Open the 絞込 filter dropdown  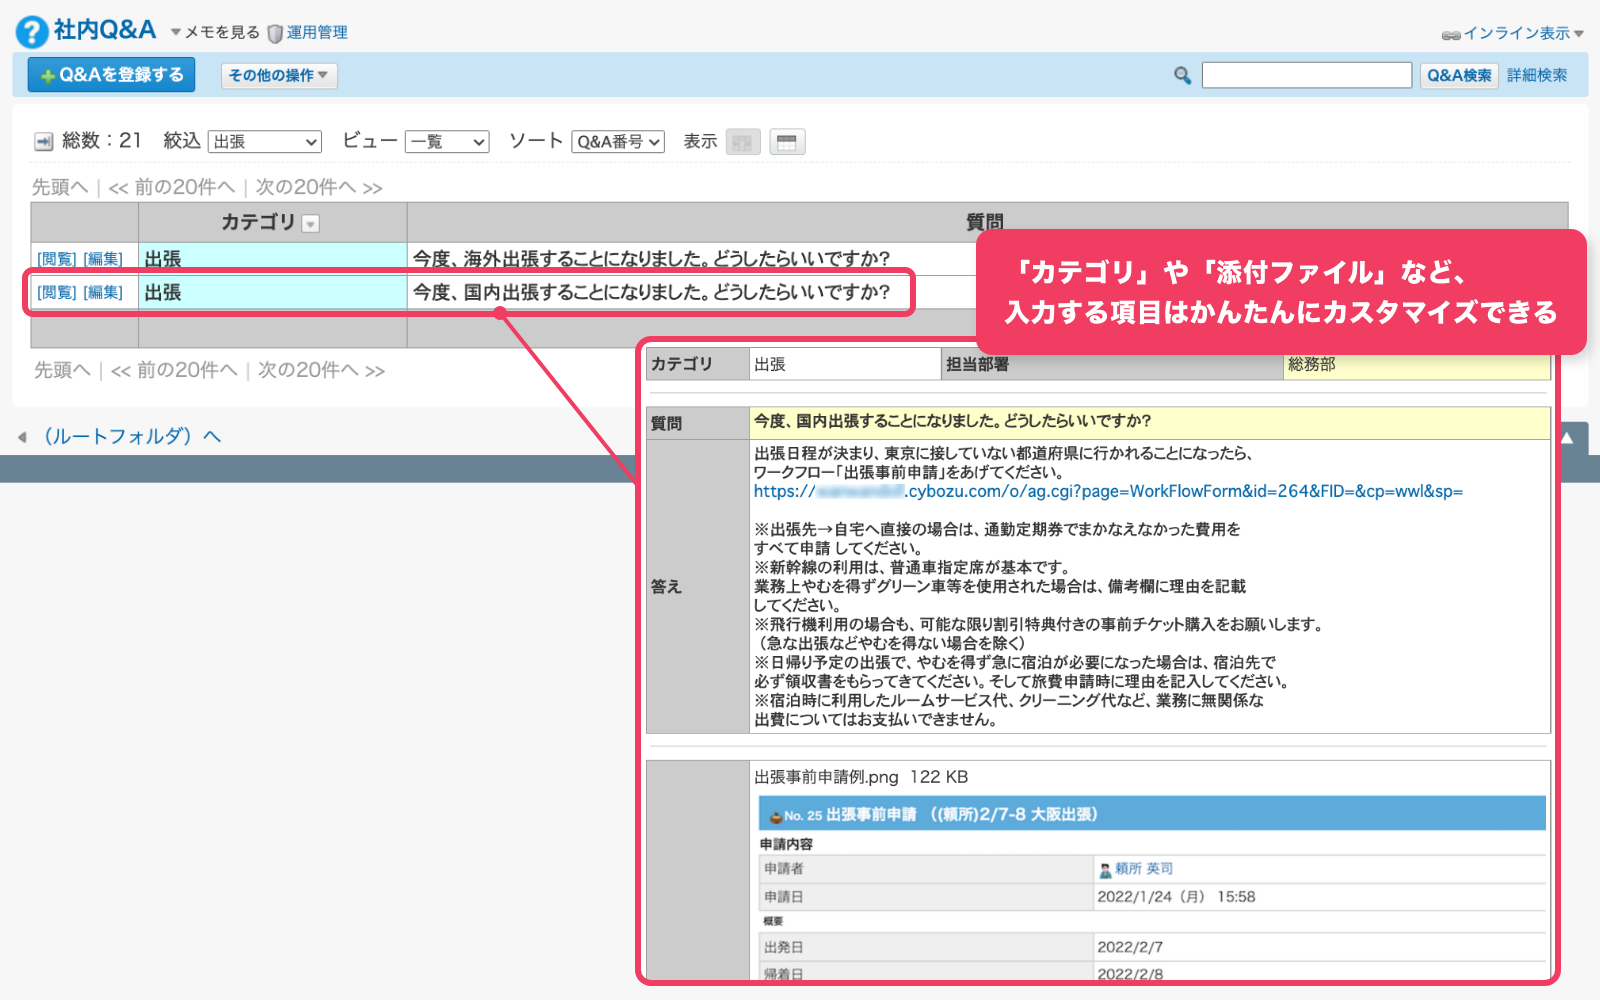265,142
